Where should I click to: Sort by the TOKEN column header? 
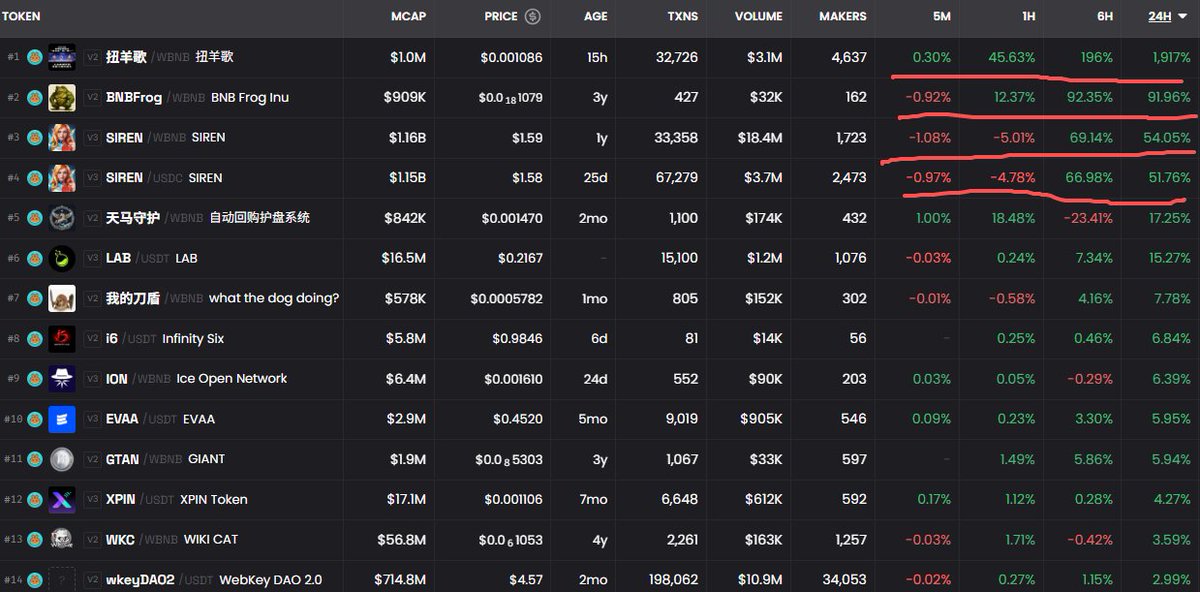coord(20,16)
